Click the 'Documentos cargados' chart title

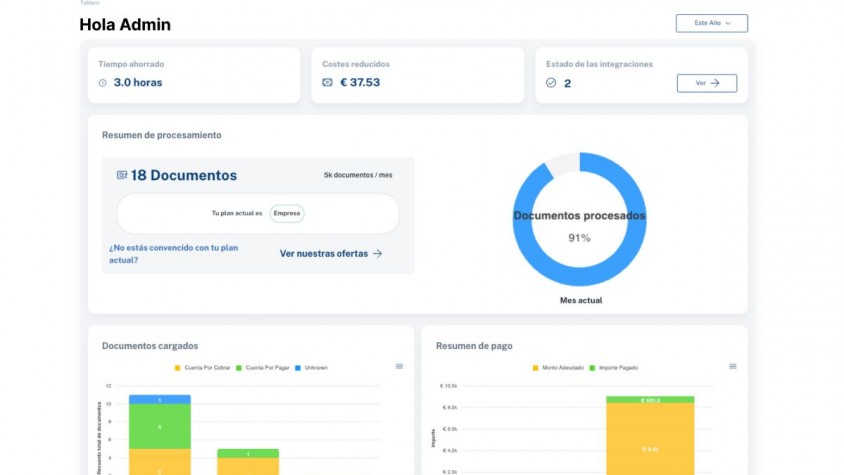click(150, 346)
